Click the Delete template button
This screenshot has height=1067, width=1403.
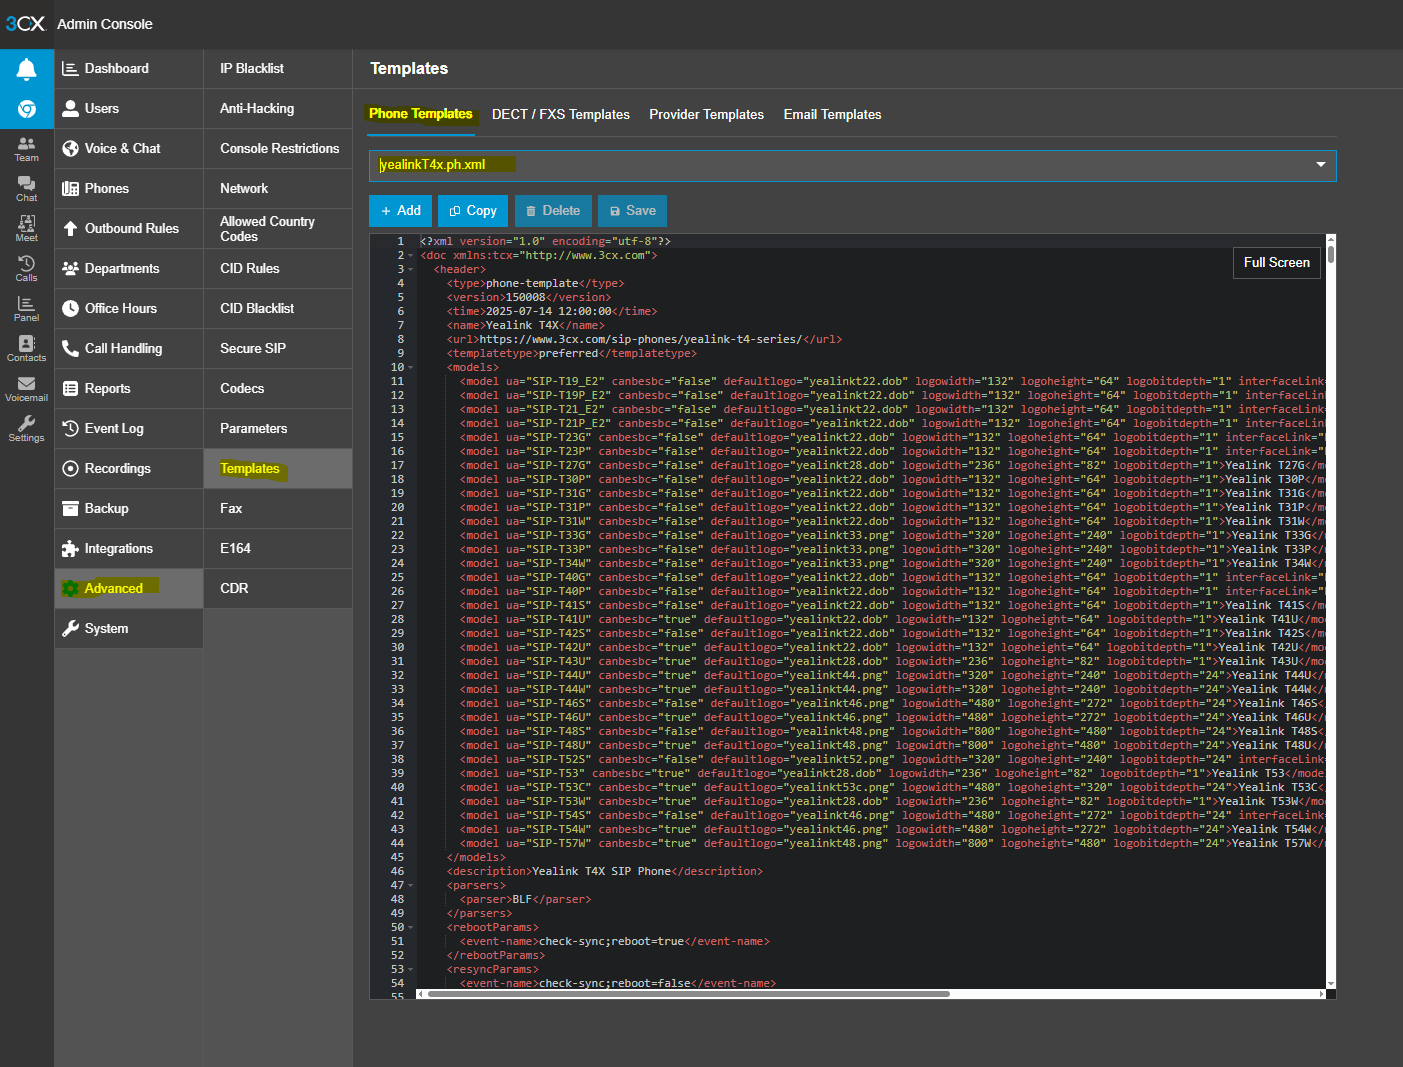coord(553,211)
